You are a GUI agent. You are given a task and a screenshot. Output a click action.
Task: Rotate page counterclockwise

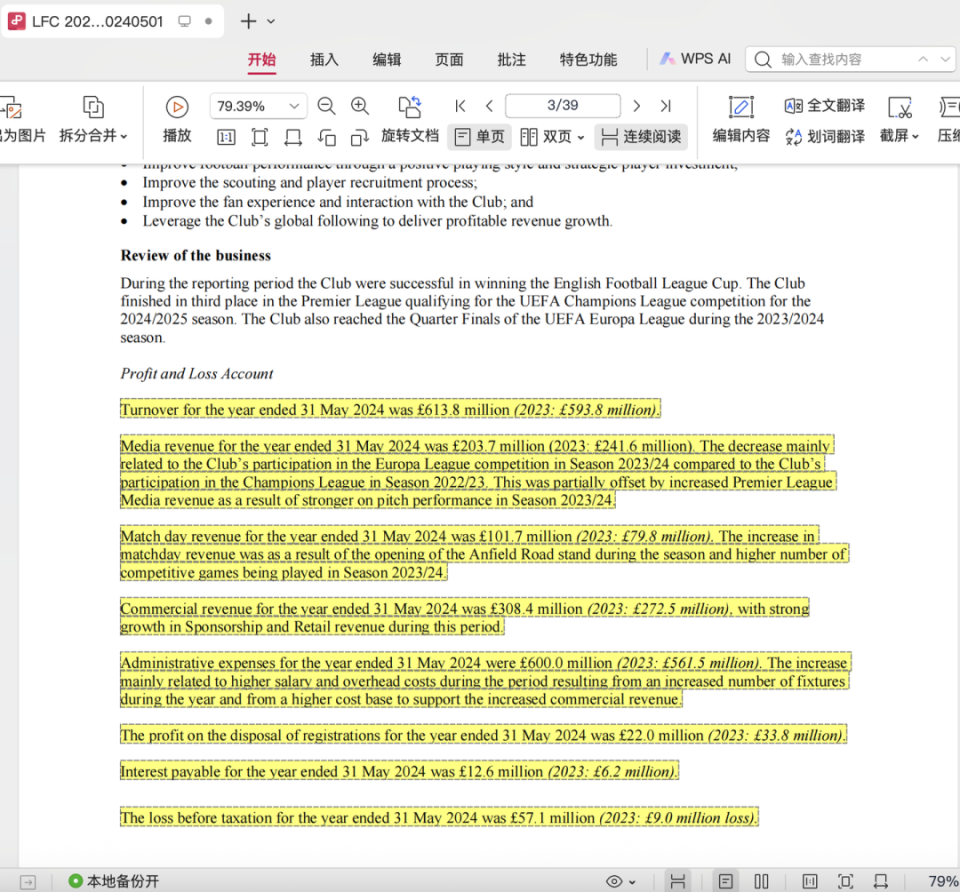[327, 137]
